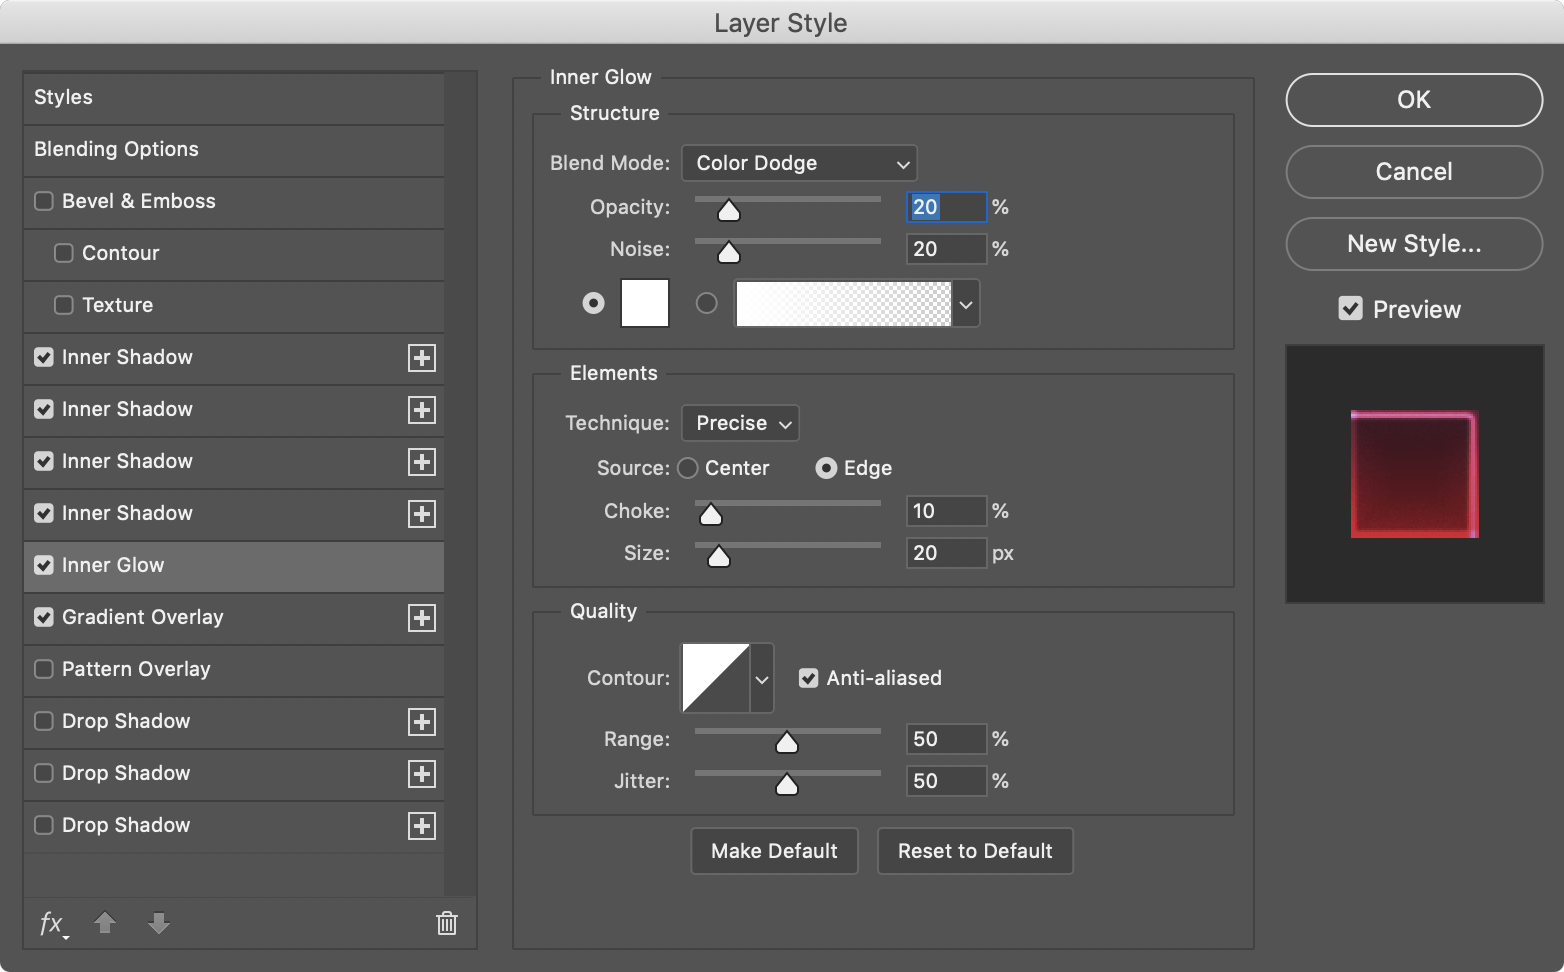Uncheck the Anti-aliased option
Image resolution: width=1564 pixels, height=972 pixels.
(808, 678)
